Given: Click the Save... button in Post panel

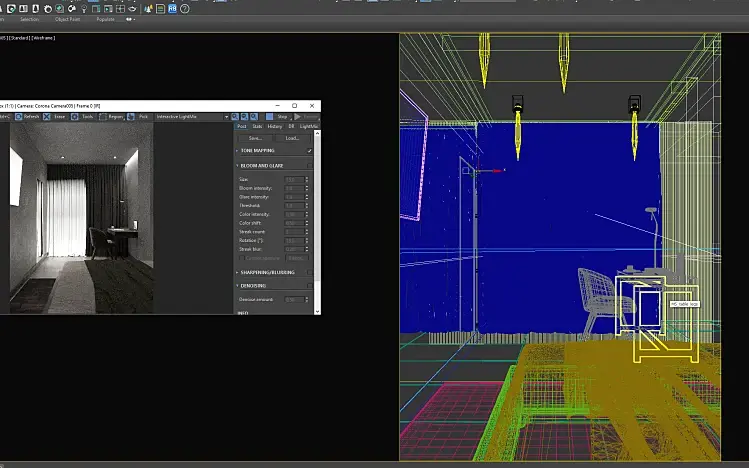Looking at the screenshot, I should point(256,138).
